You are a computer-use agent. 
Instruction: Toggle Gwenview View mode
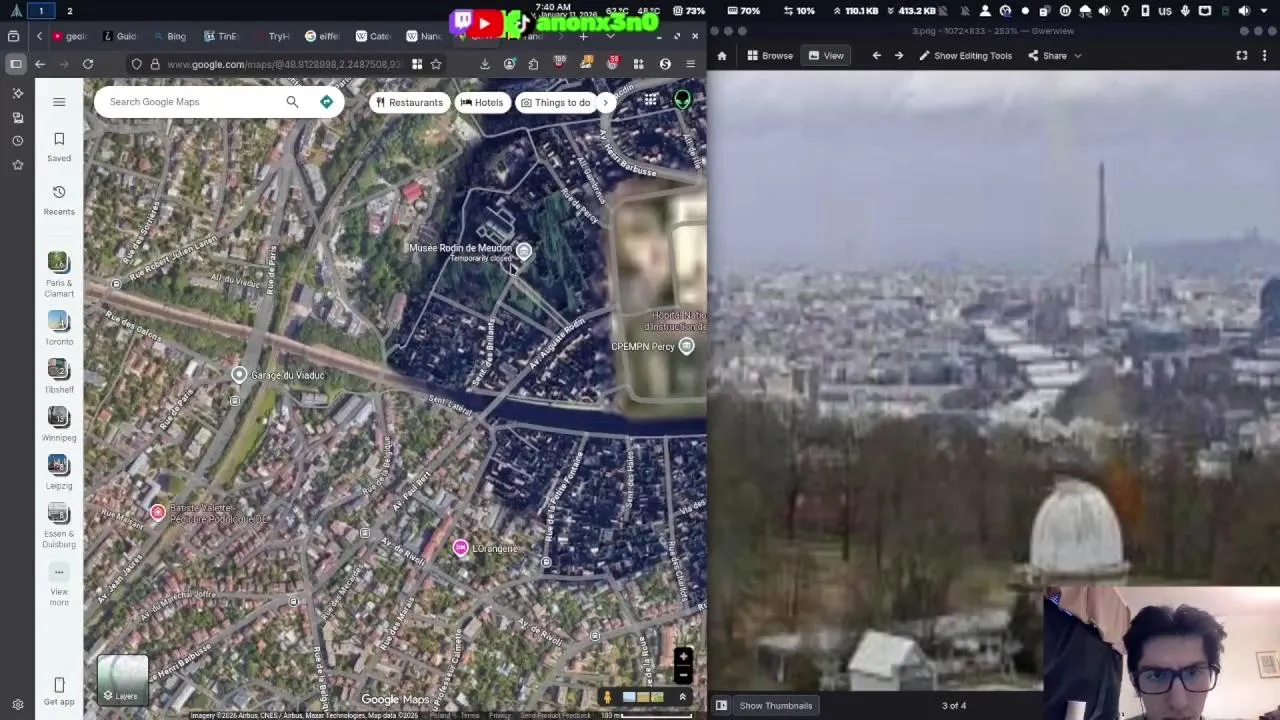click(826, 56)
